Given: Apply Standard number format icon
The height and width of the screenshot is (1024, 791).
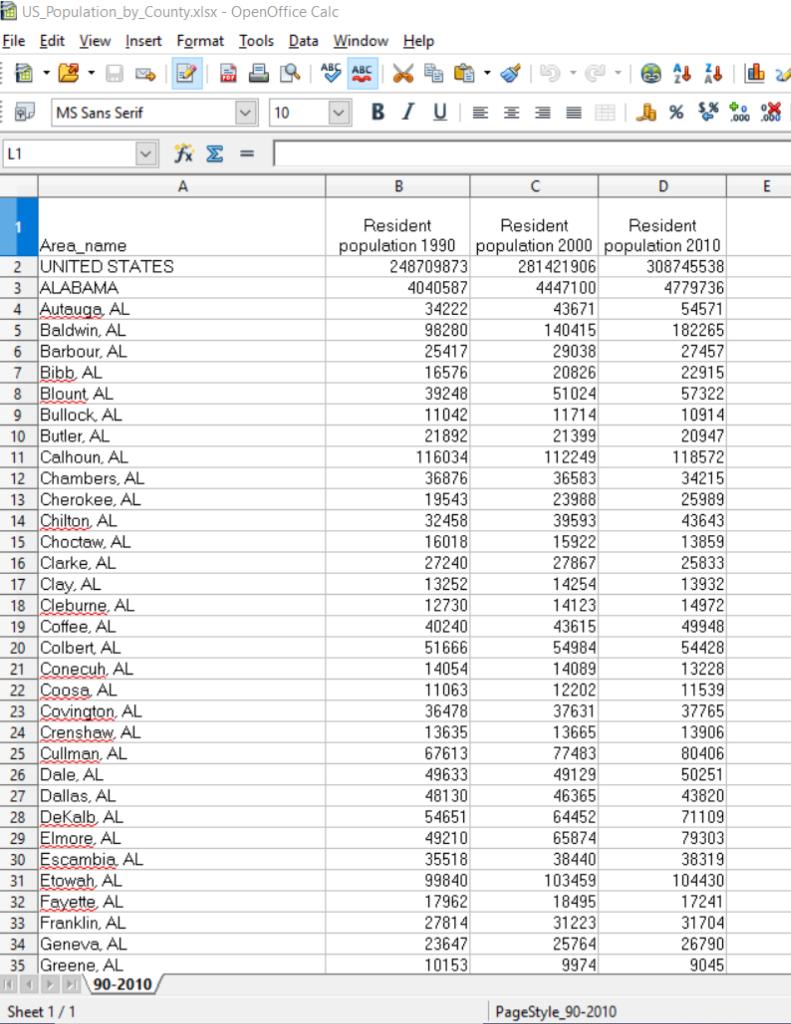Looking at the screenshot, I should click(708, 112).
